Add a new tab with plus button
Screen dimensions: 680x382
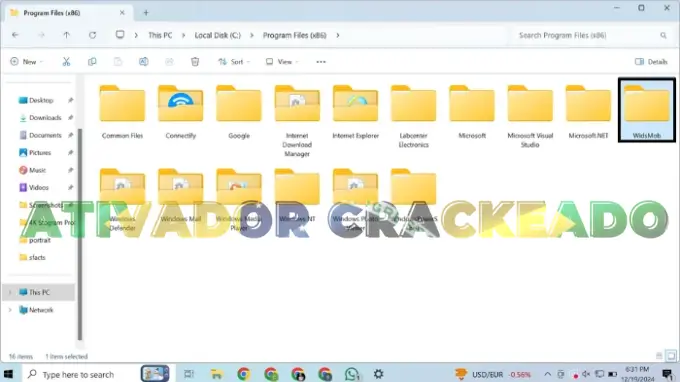[146, 13]
